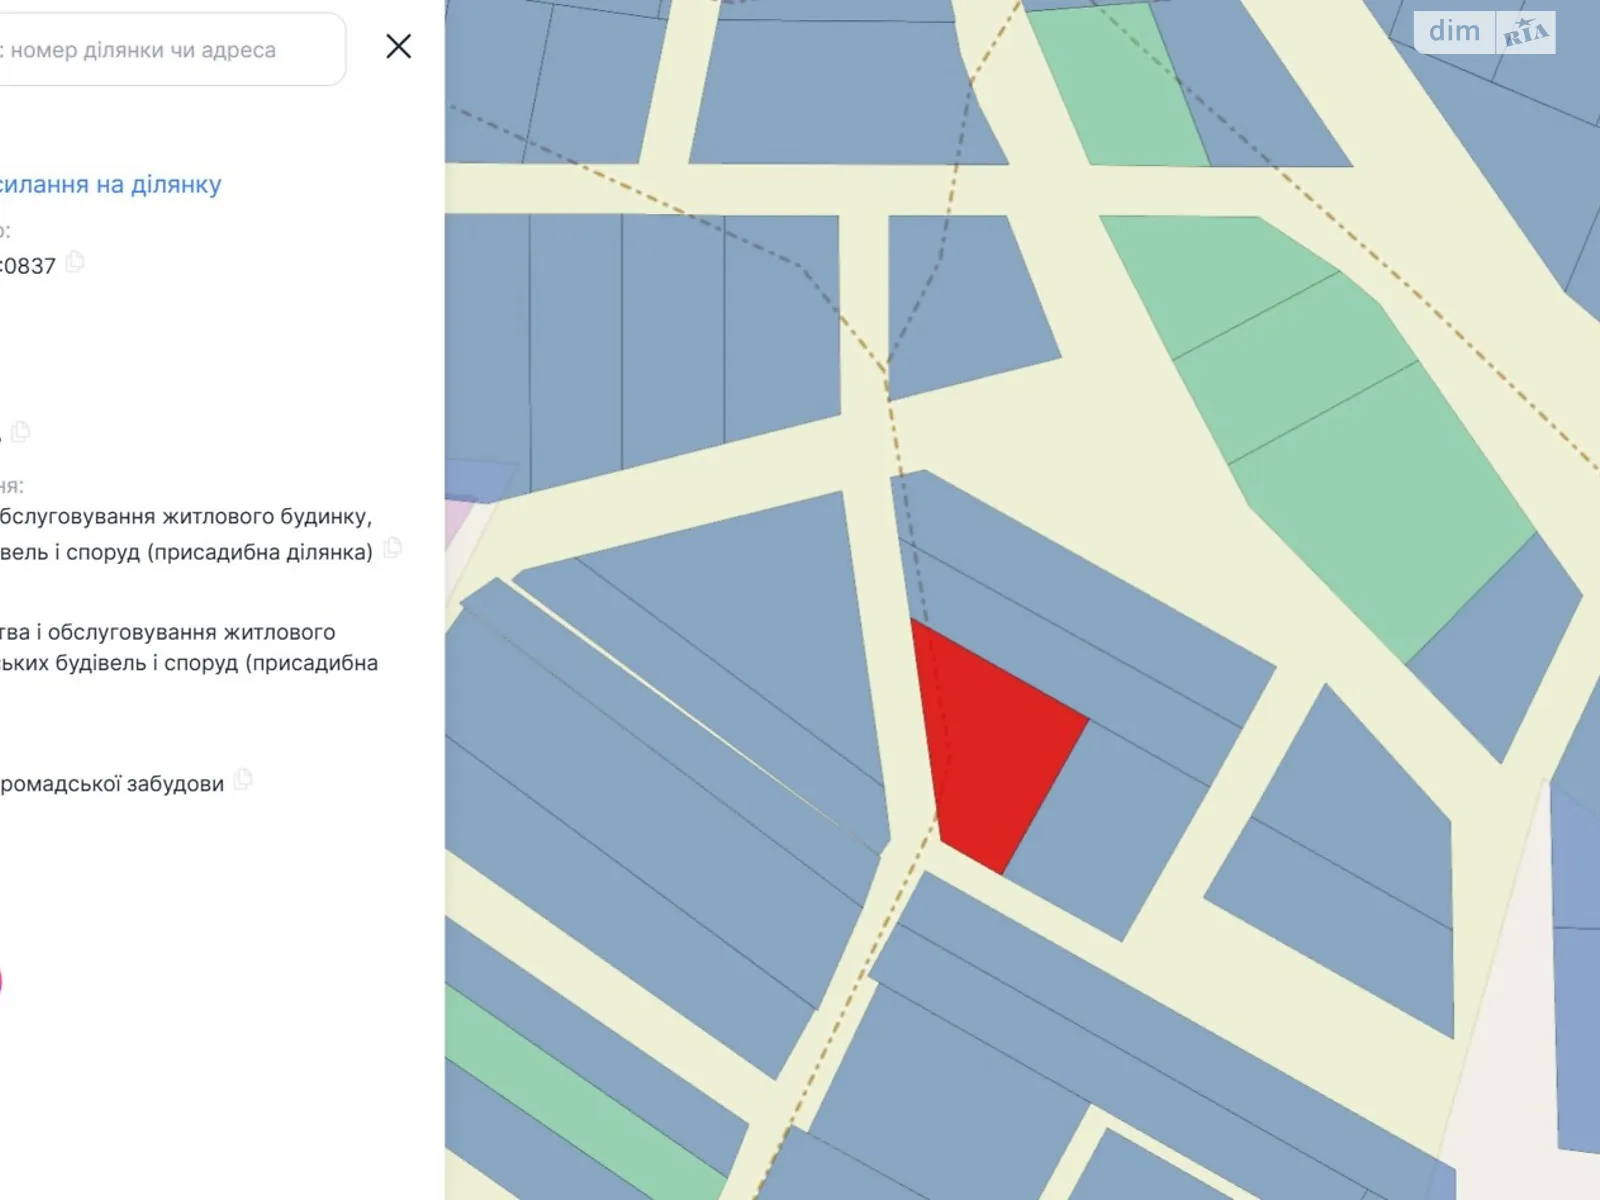Click the громадської забудови category text
The width and height of the screenshot is (1600, 1200).
pyautogui.click(x=112, y=784)
